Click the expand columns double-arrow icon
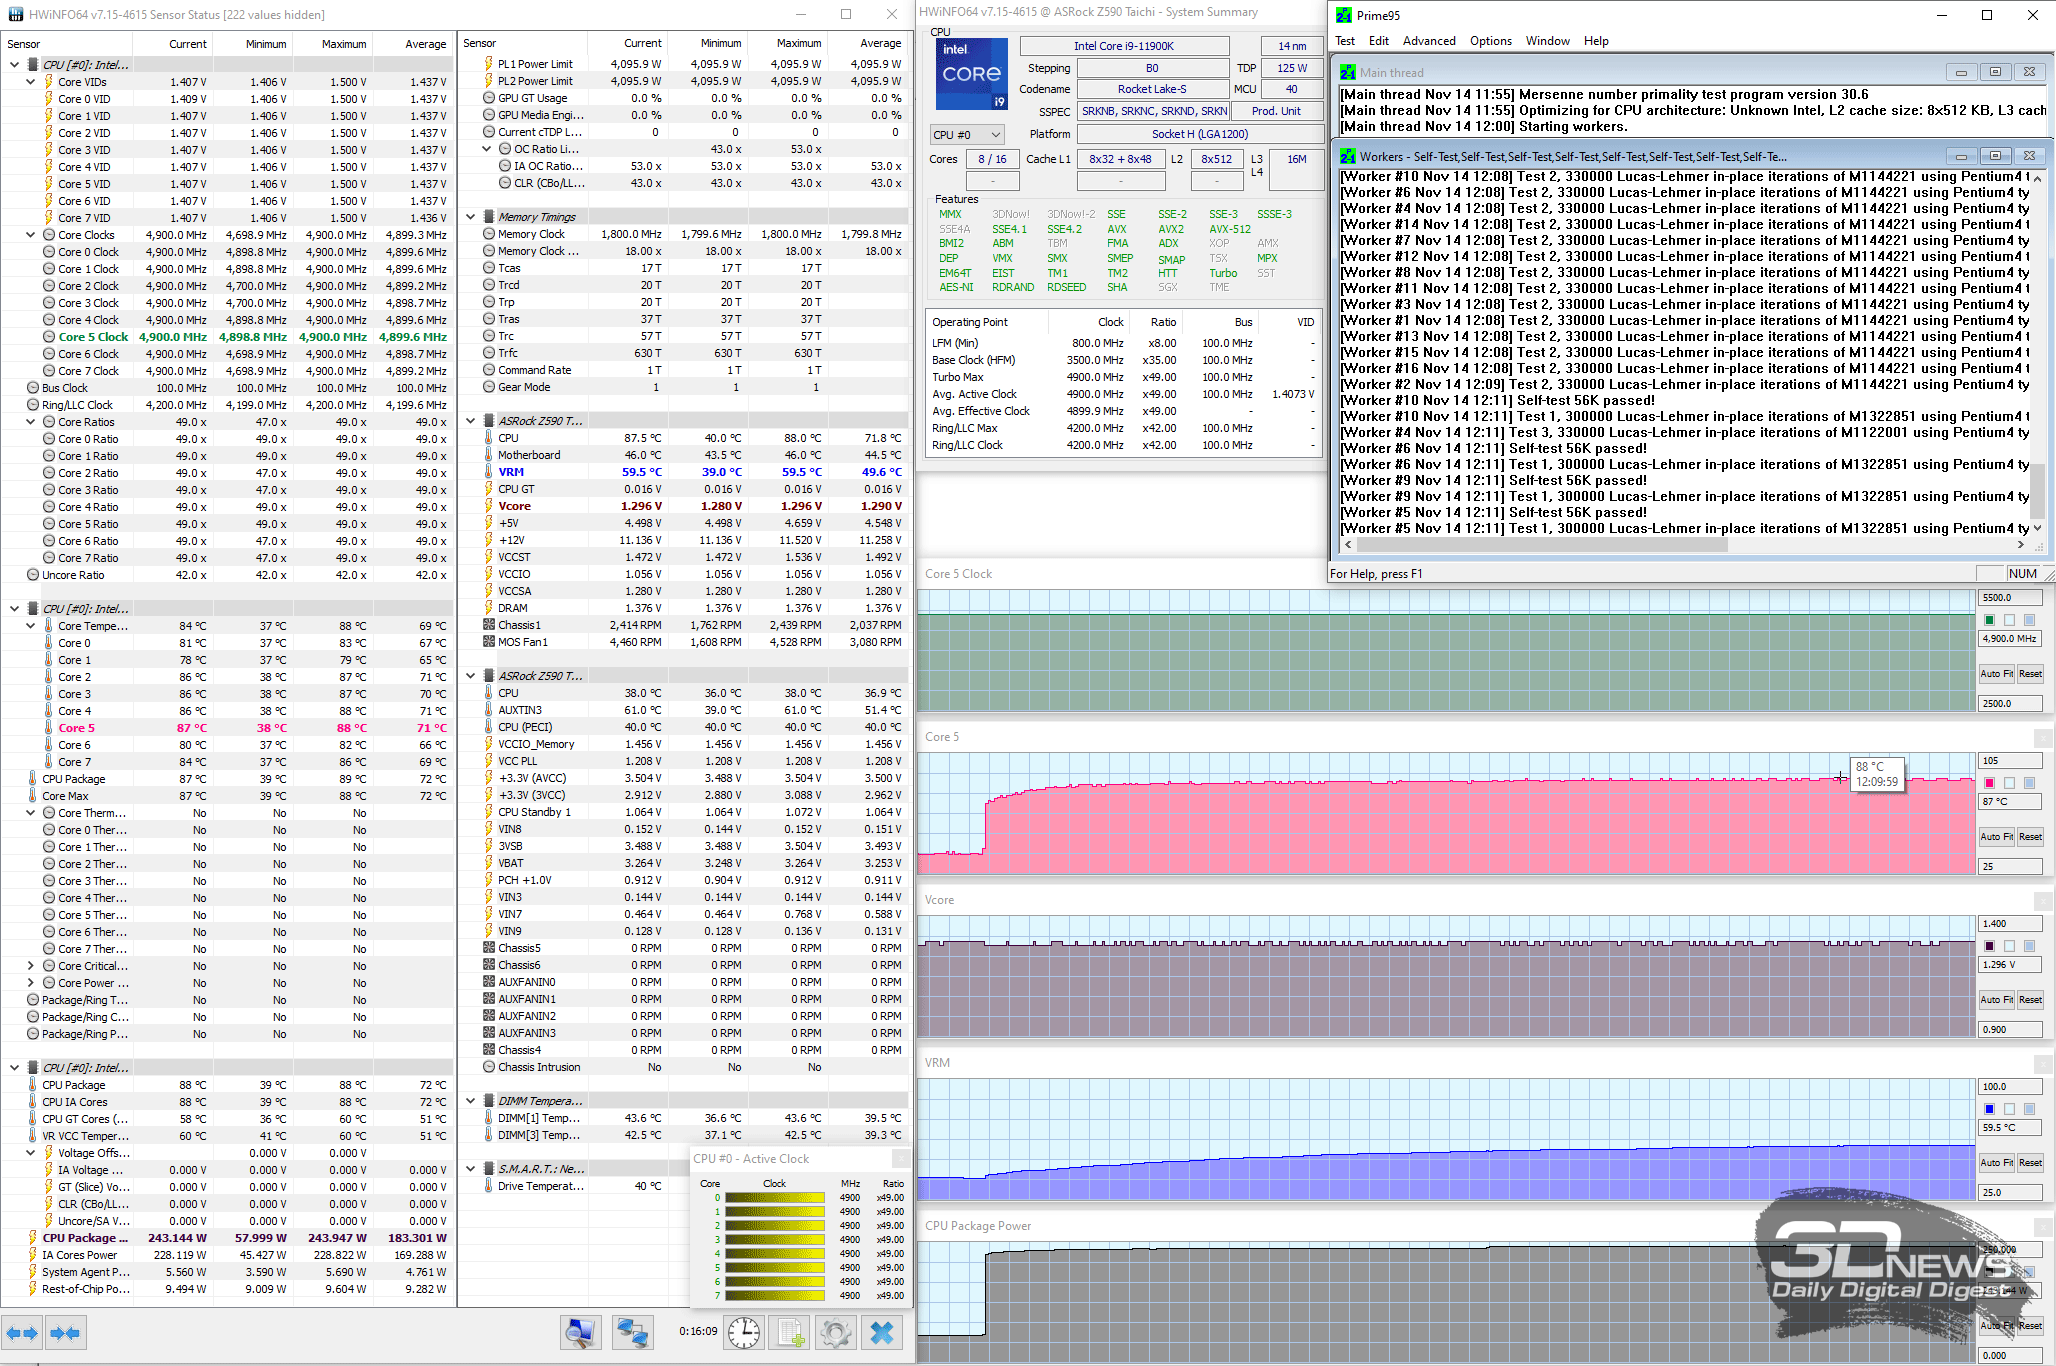This screenshot has height=1366, width=2056. 22,1333
